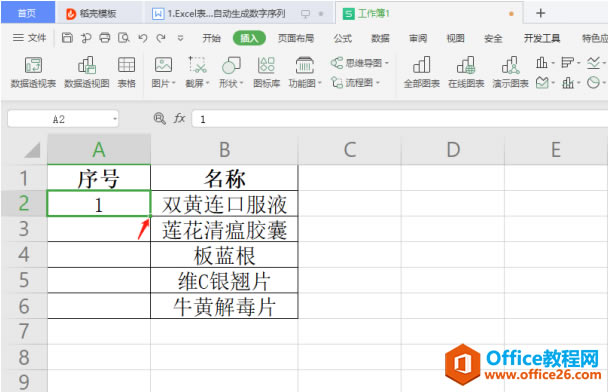Click the 流程图 flowchart button
The image size is (608, 392).
[x=355, y=82]
